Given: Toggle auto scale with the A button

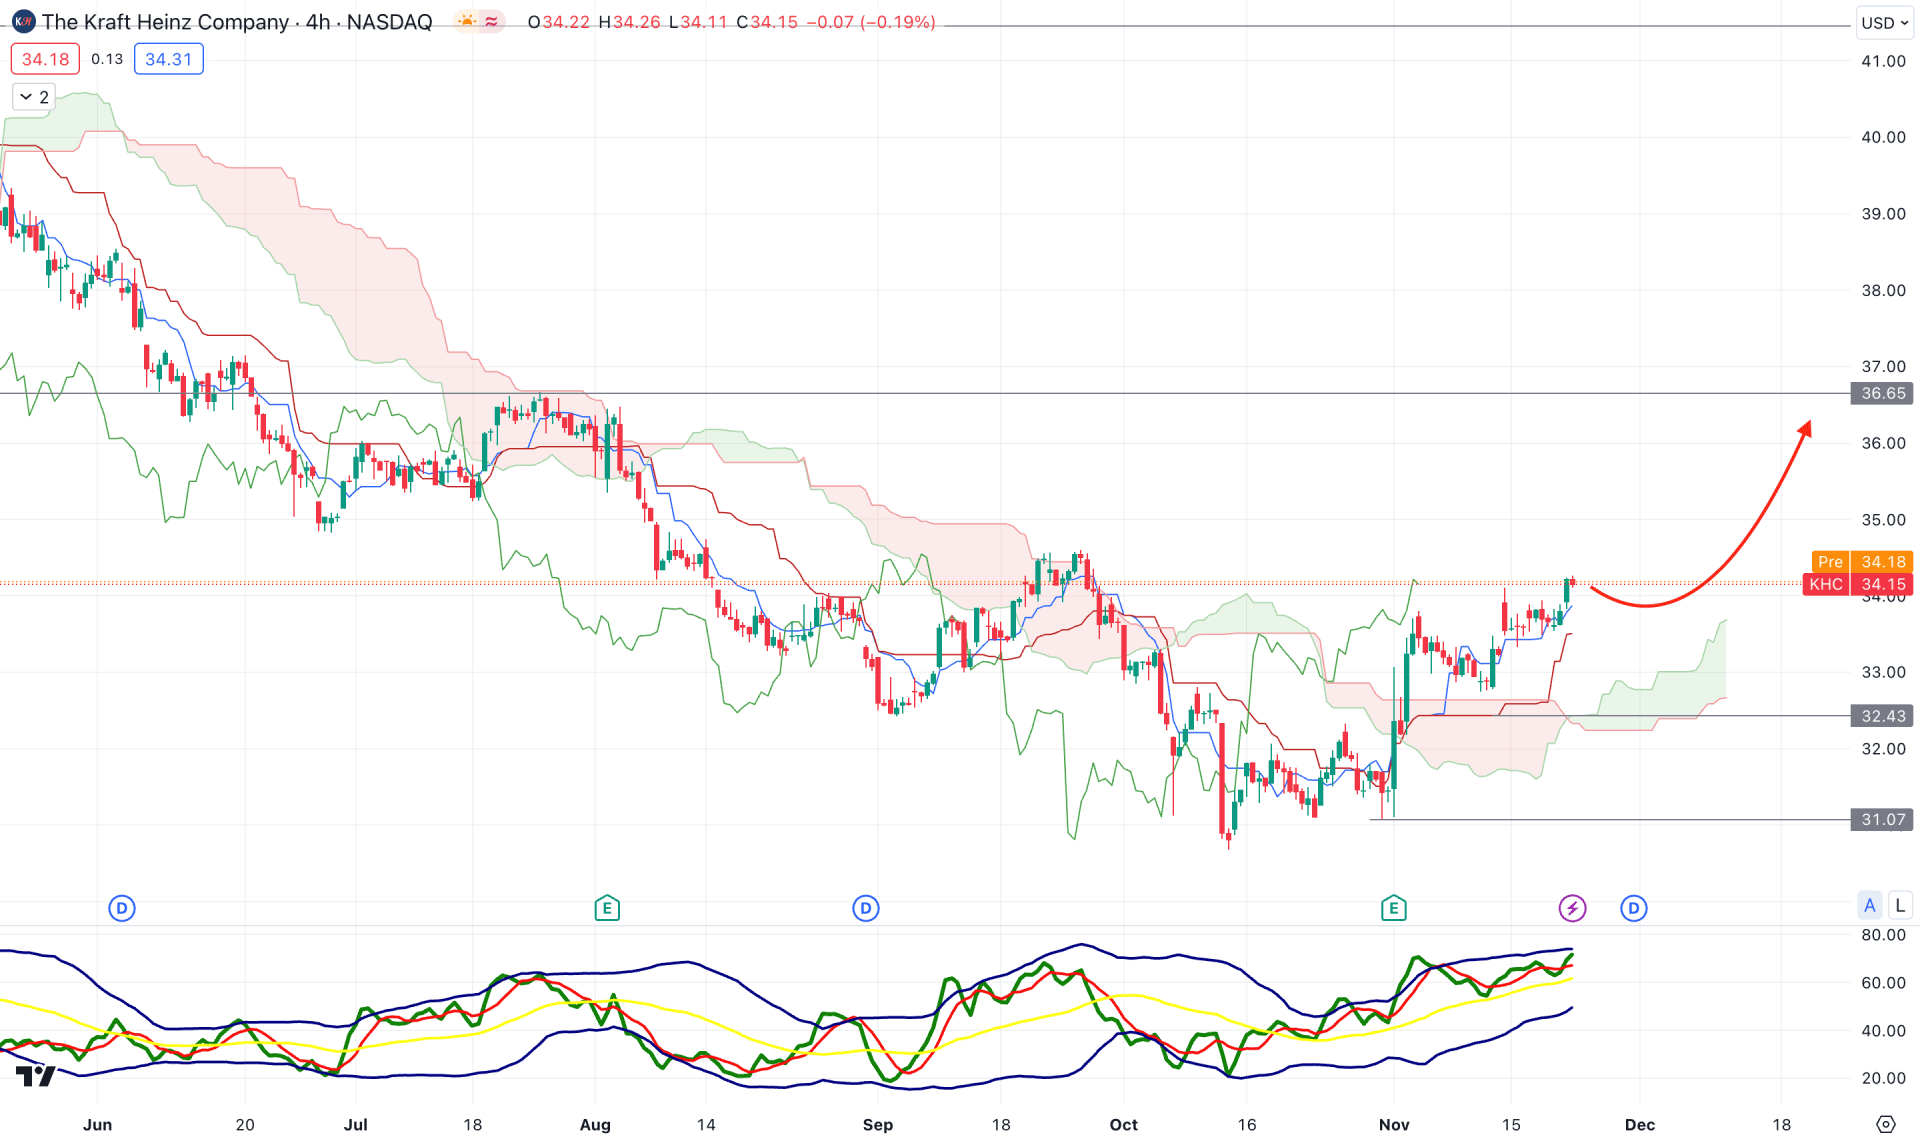Looking at the screenshot, I should 1870,905.
